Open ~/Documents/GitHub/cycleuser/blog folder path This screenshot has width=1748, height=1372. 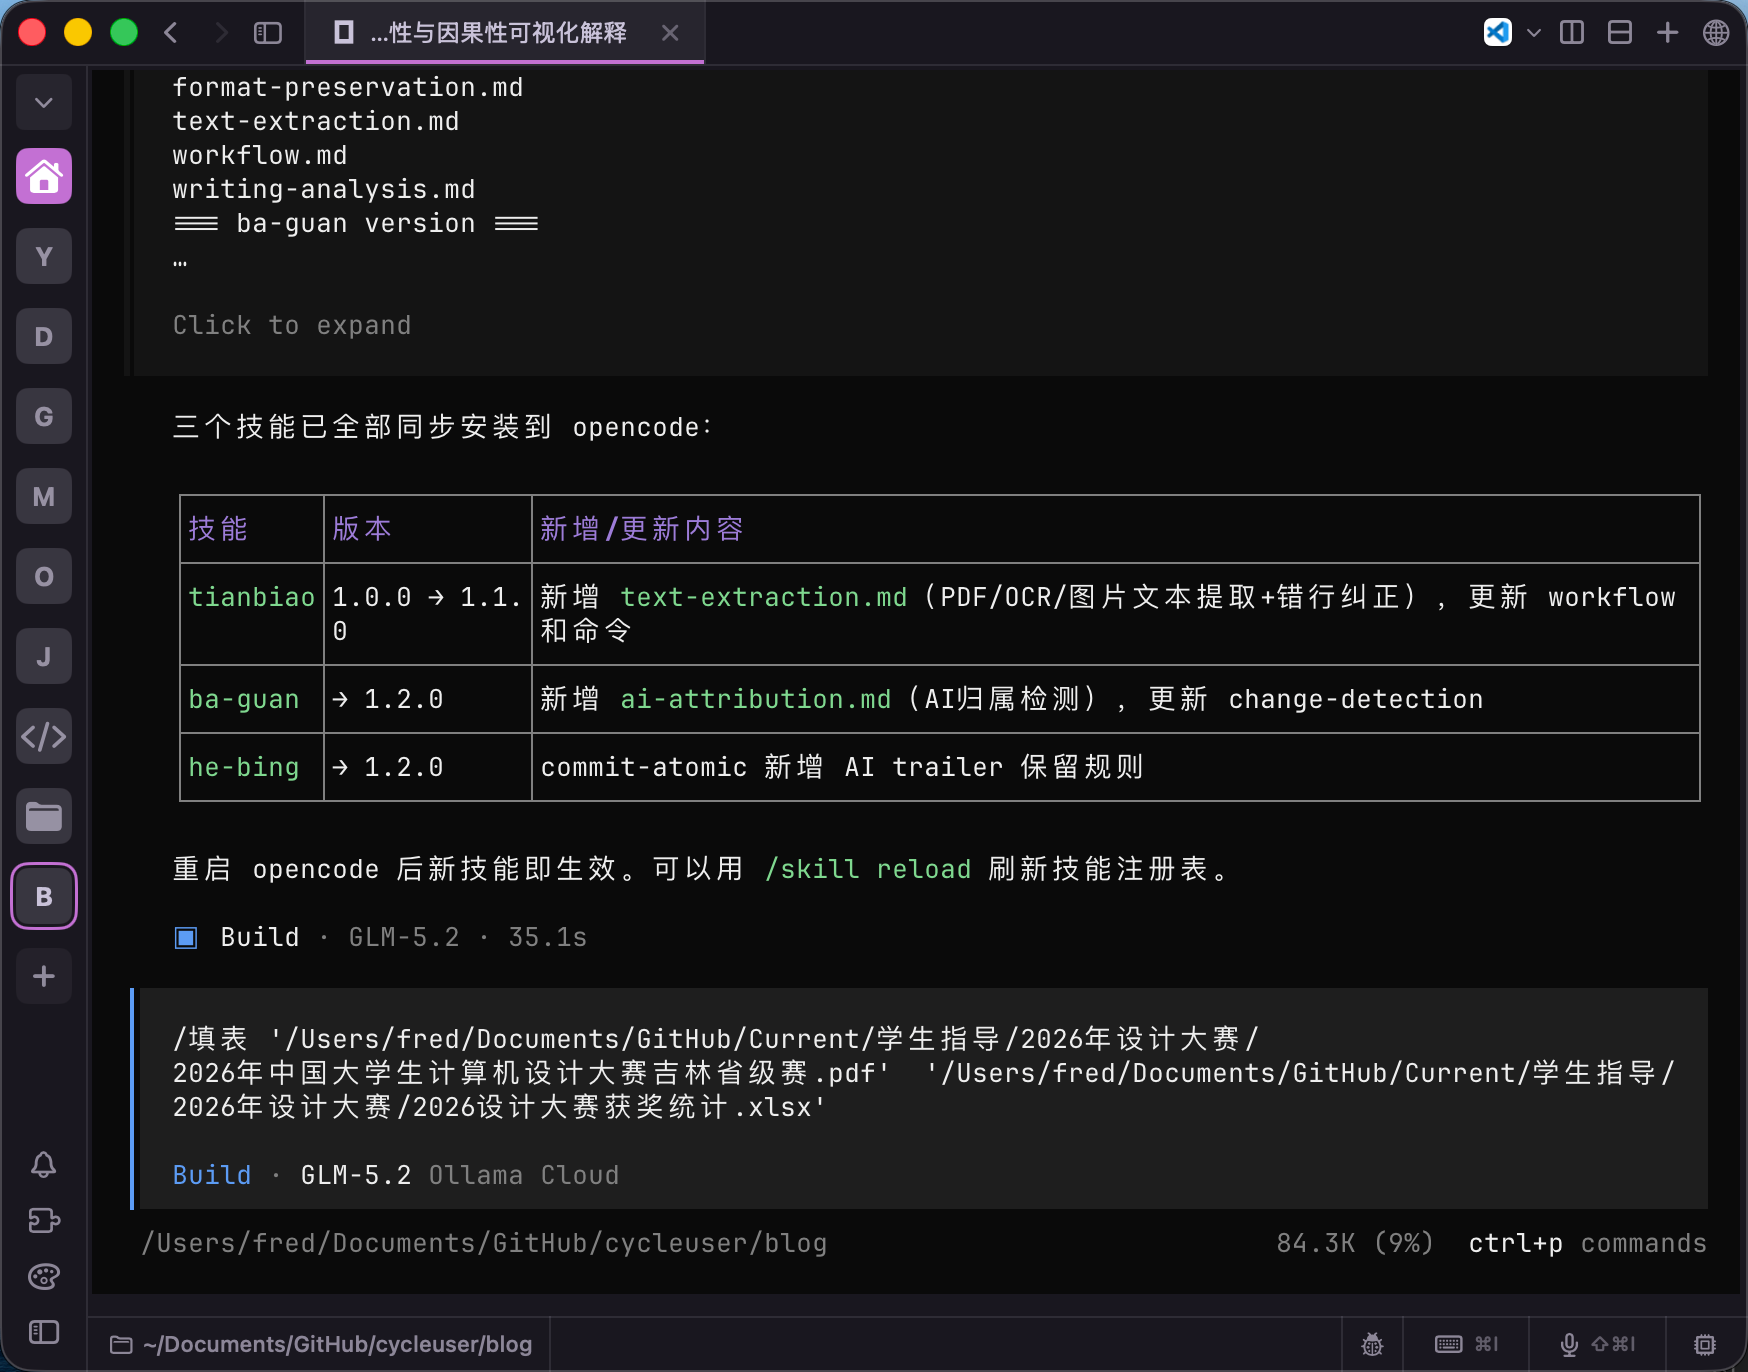coord(320,1344)
